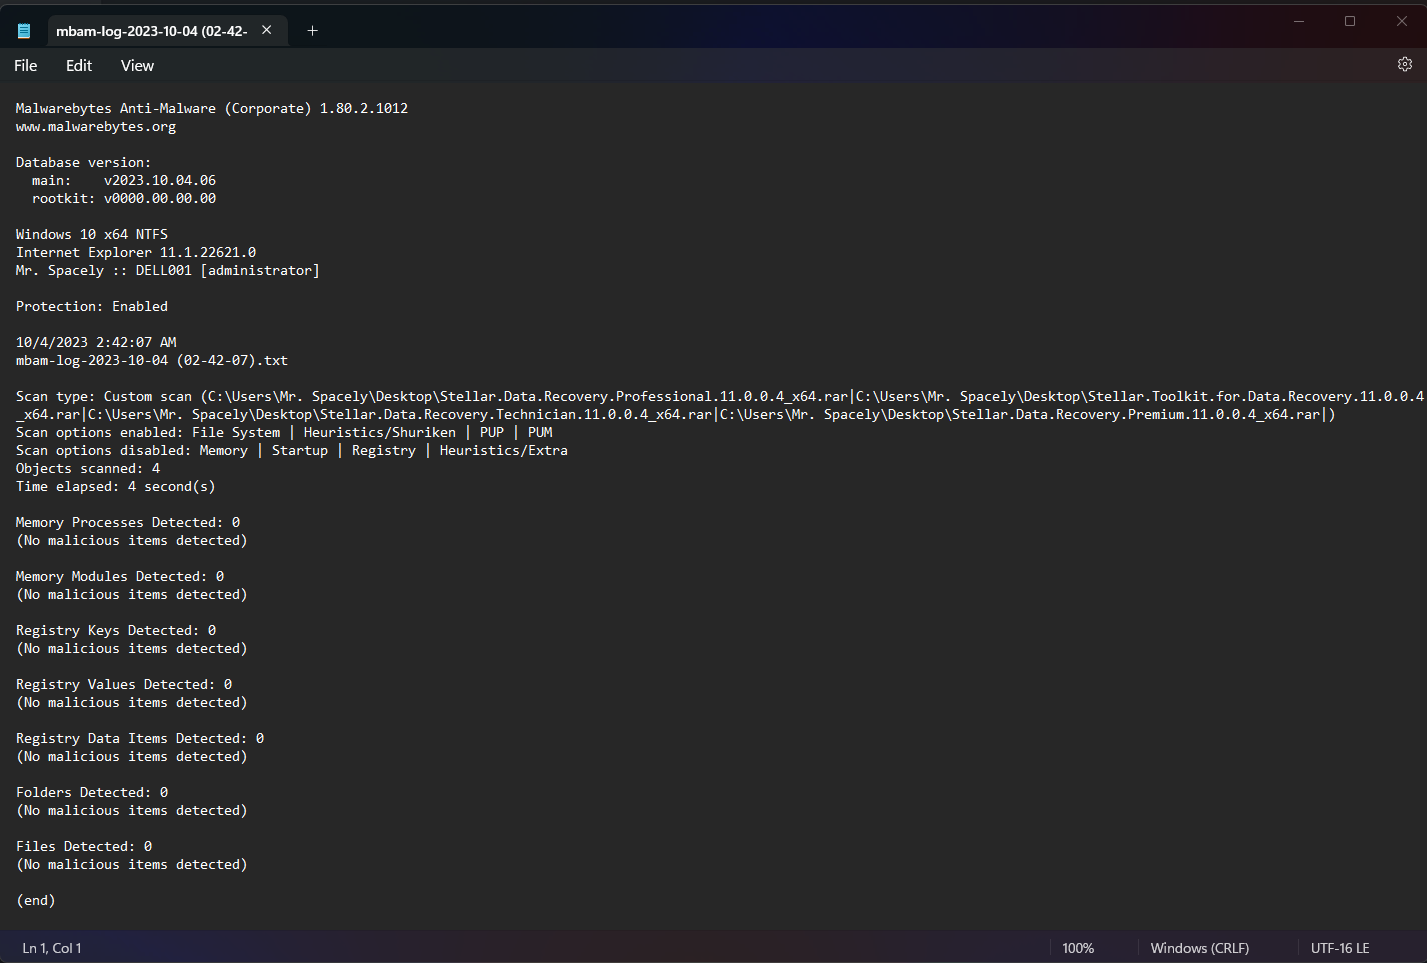Click the '10/4/2023 2:42:07 AM' timestamp

pyautogui.click(x=96, y=343)
